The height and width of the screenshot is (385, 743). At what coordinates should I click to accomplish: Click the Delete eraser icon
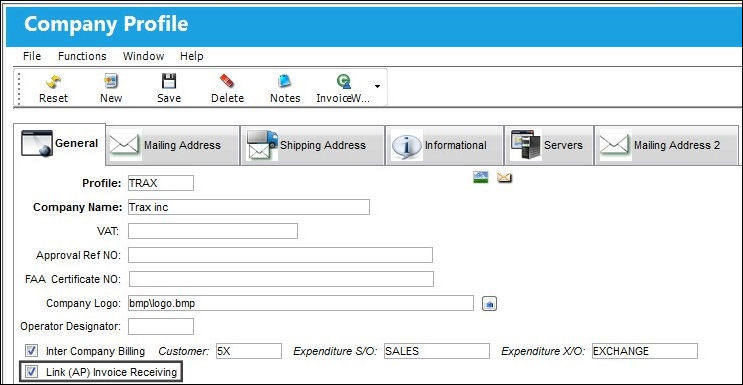pyautogui.click(x=227, y=89)
